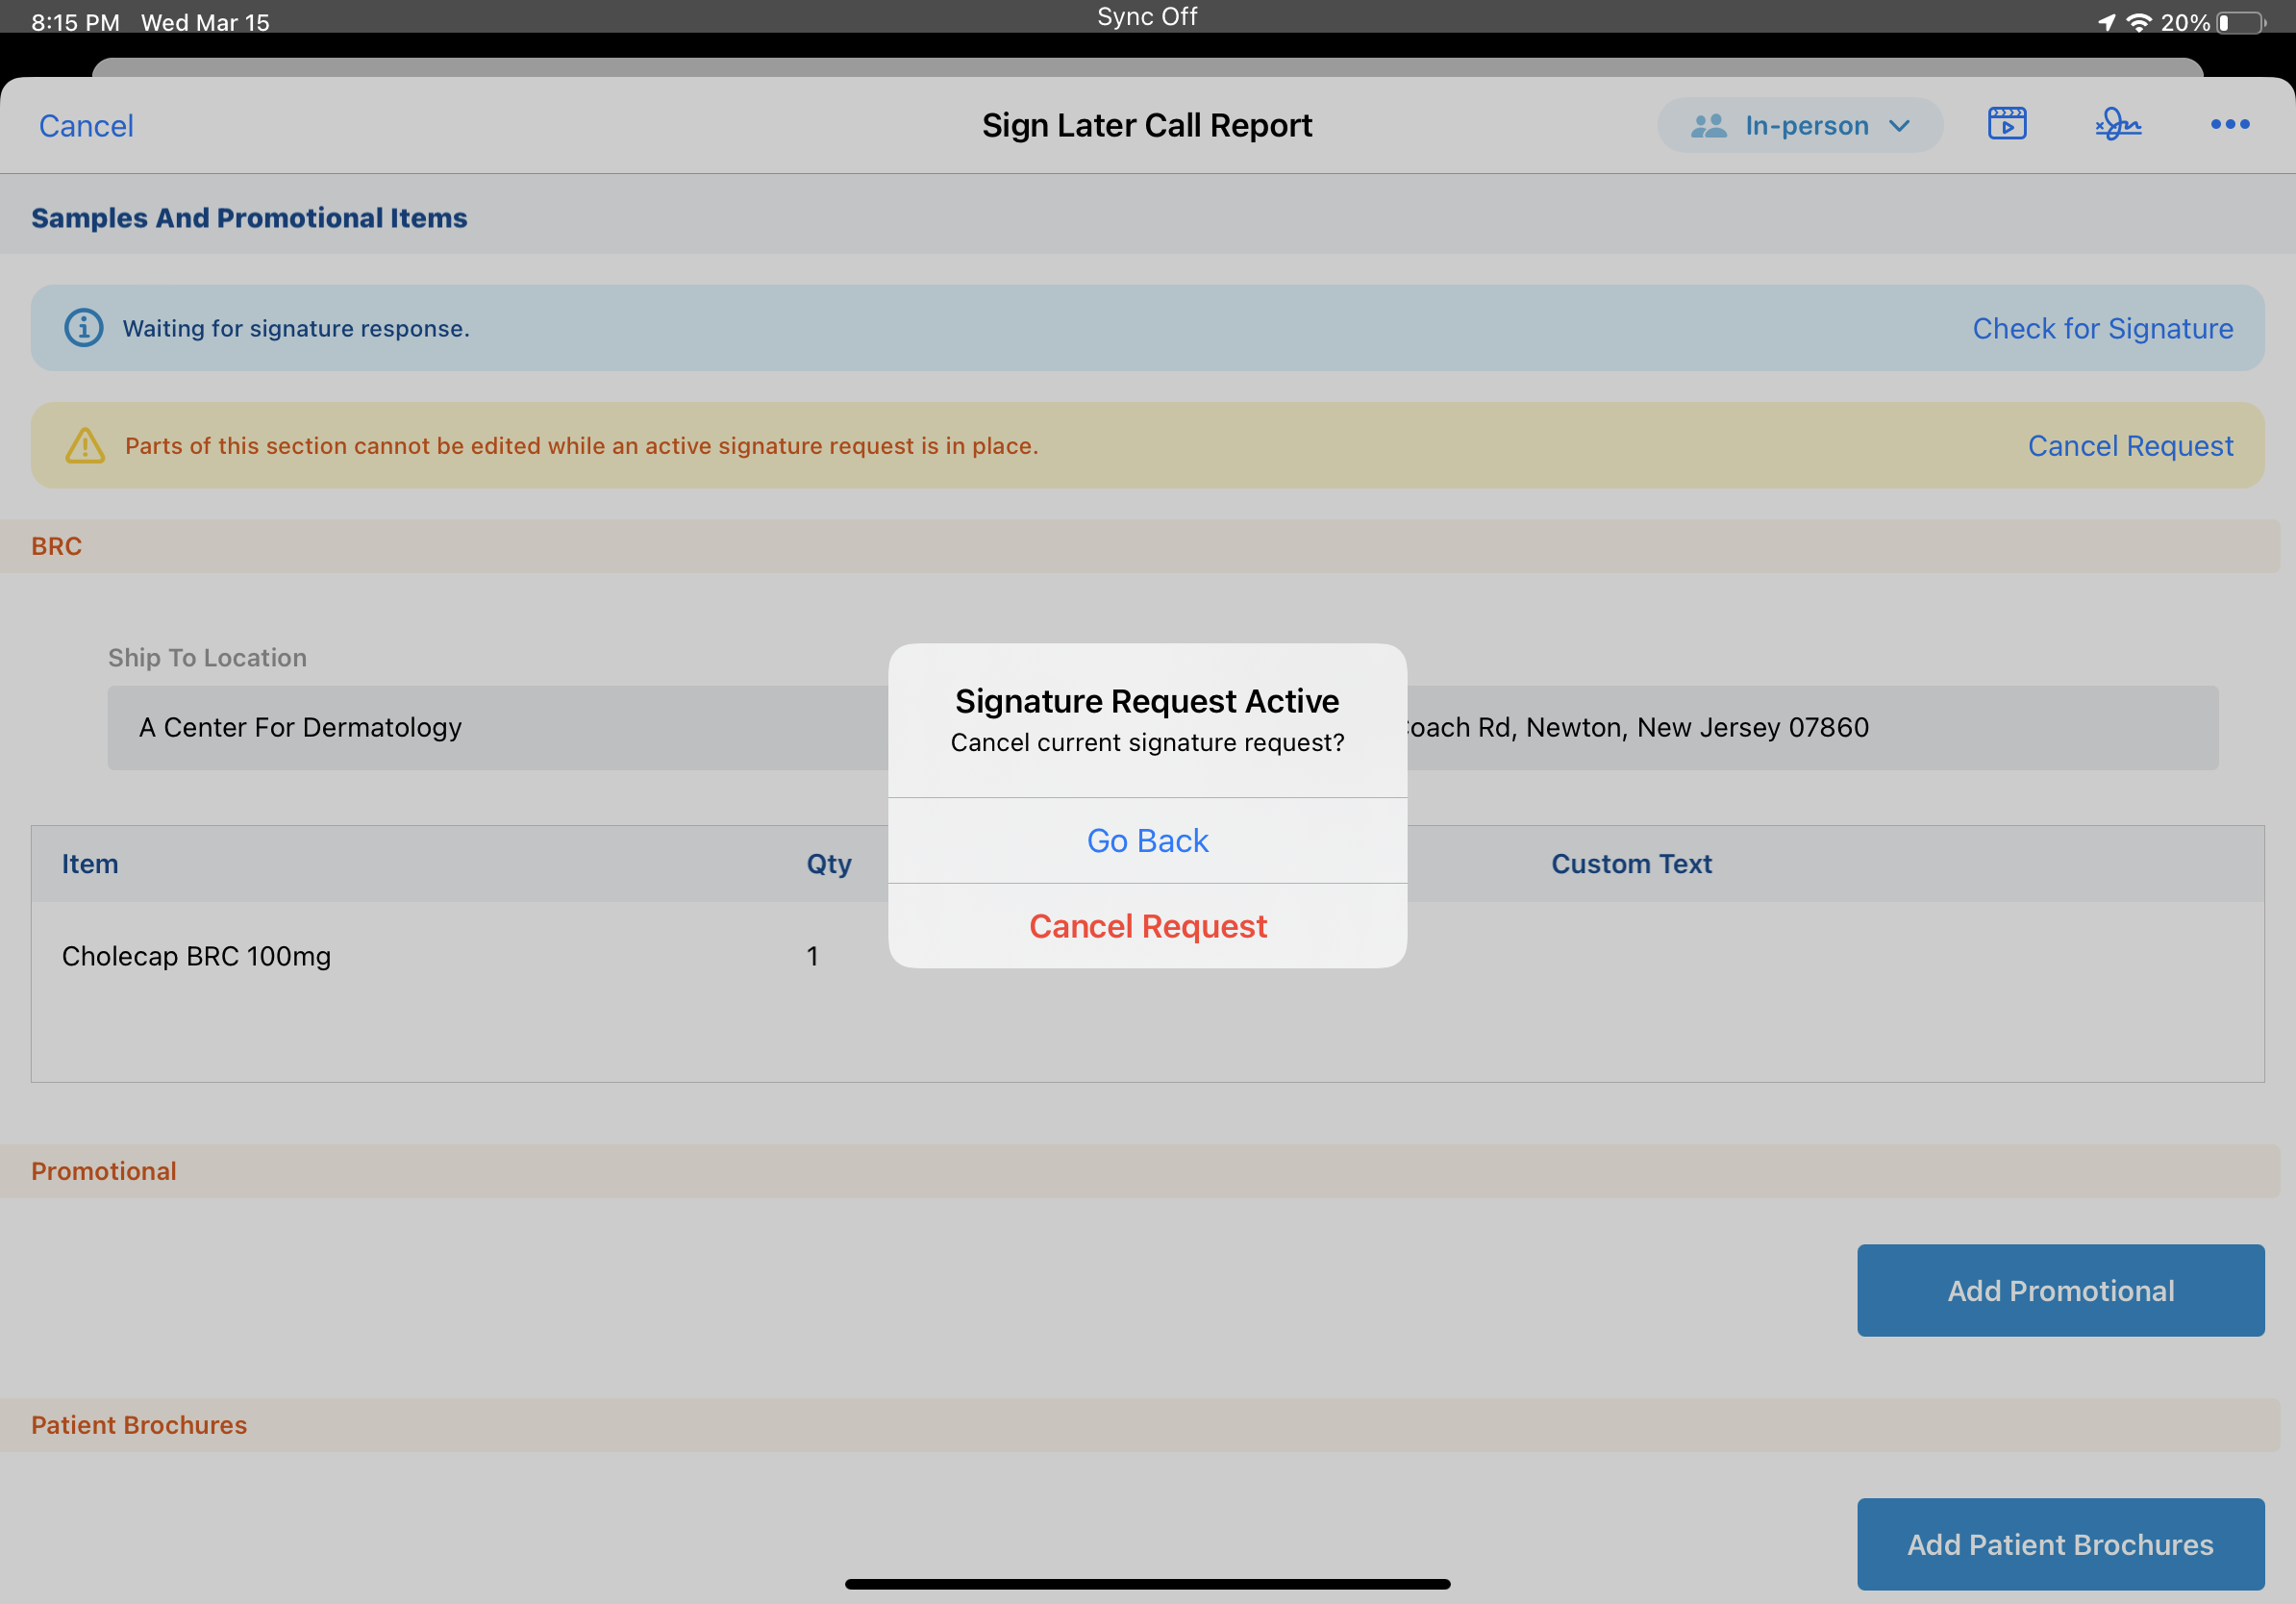Tap the people icon beside In-person
Viewport: 2296px width, 1604px height.
(x=1708, y=126)
